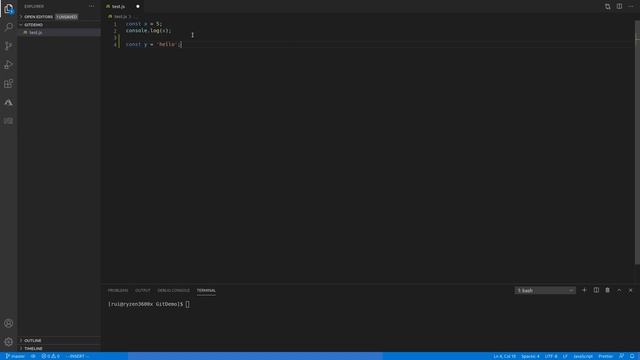
Task: Change encoding via UTF-8 status item
Action: [551, 356]
